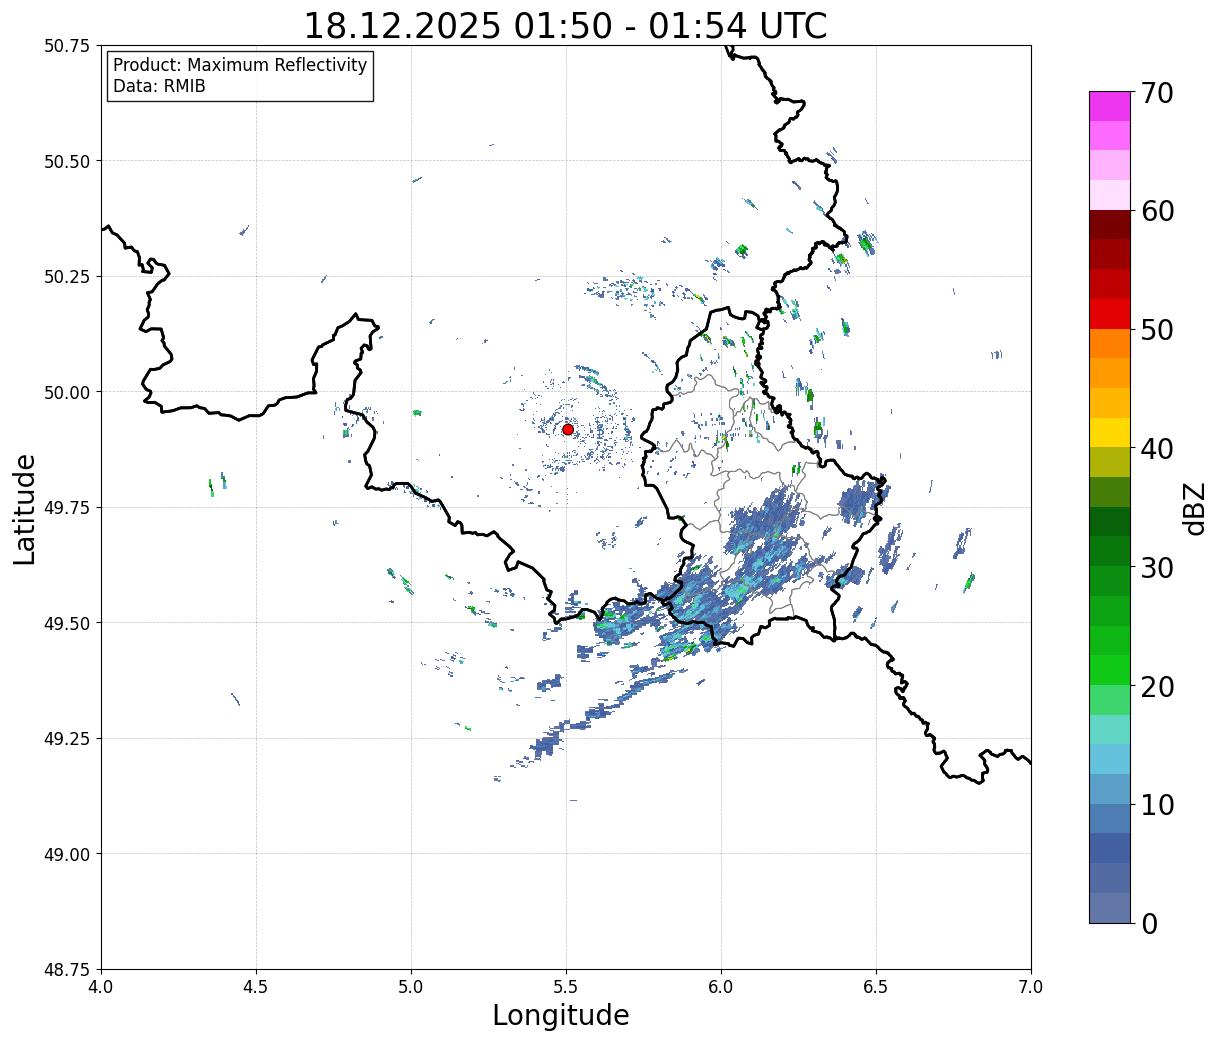Image resolution: width=1219 pixels, height=1040 pixels.
Task: Click the colorbar tick label 40
Action: point(1157,449)
